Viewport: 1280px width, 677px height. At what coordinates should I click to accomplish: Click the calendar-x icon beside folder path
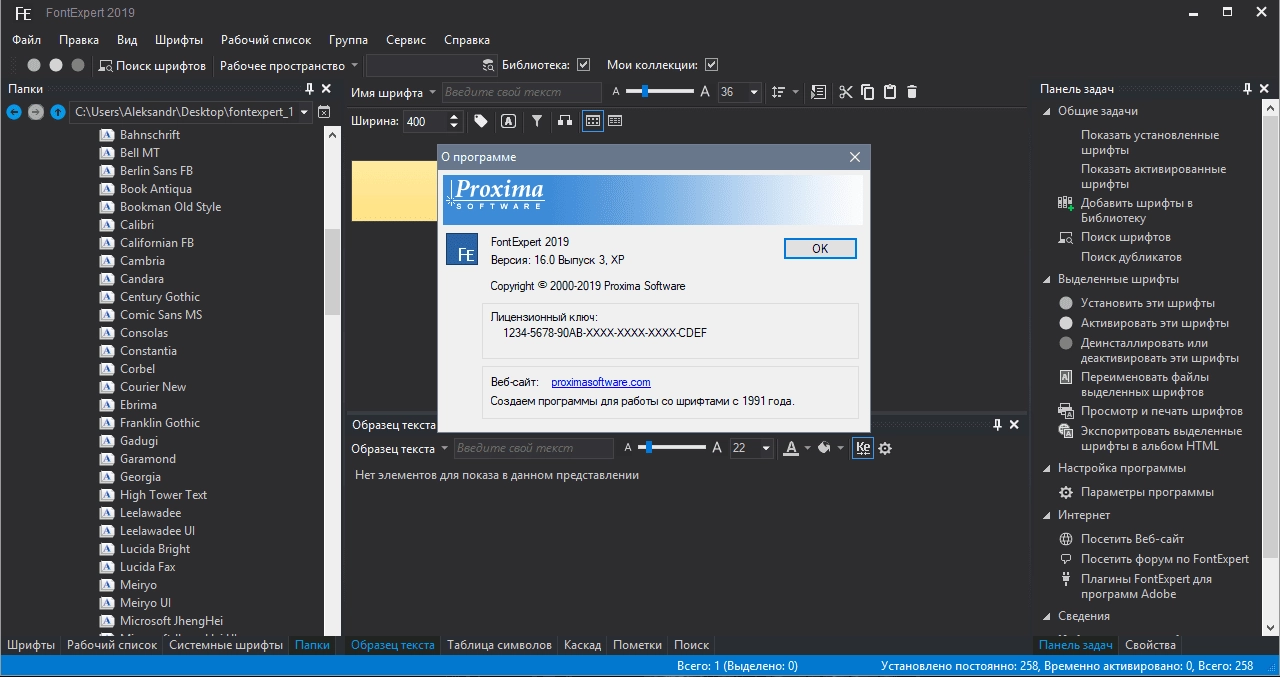coord(324,112)
